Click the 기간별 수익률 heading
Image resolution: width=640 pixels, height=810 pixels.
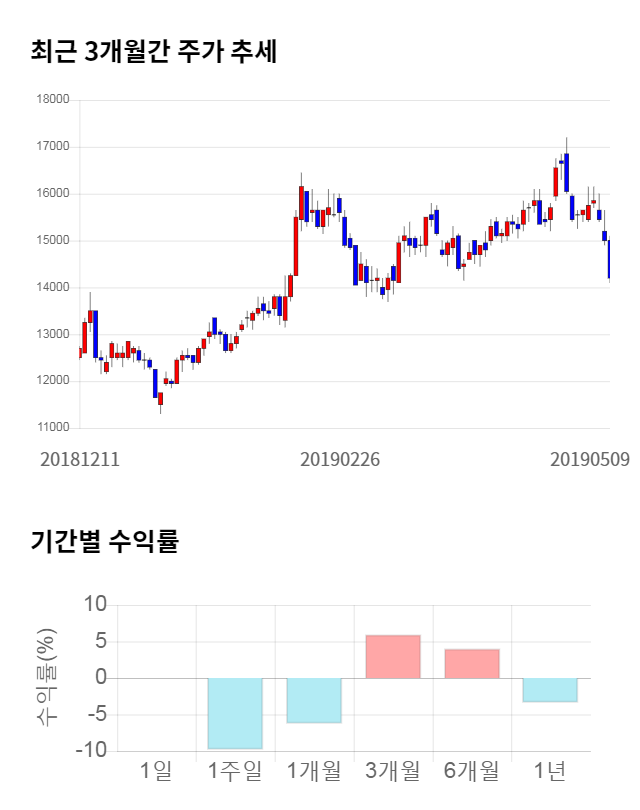point(104,542)
